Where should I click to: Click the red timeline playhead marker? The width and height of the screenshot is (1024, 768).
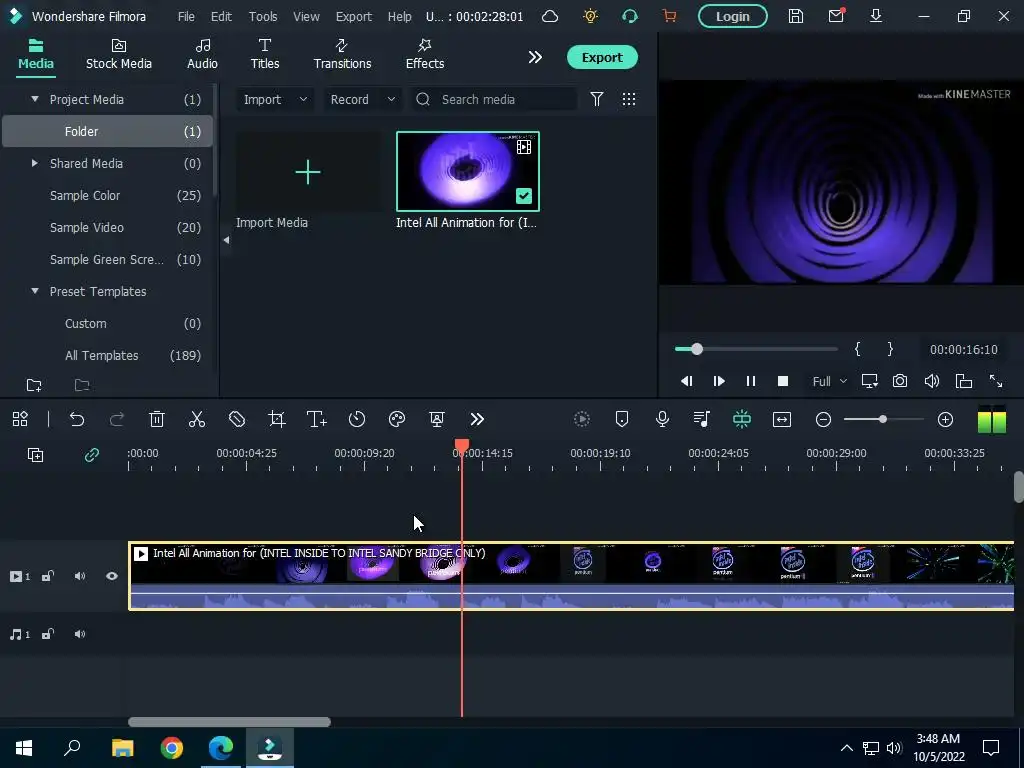point(462,446)
